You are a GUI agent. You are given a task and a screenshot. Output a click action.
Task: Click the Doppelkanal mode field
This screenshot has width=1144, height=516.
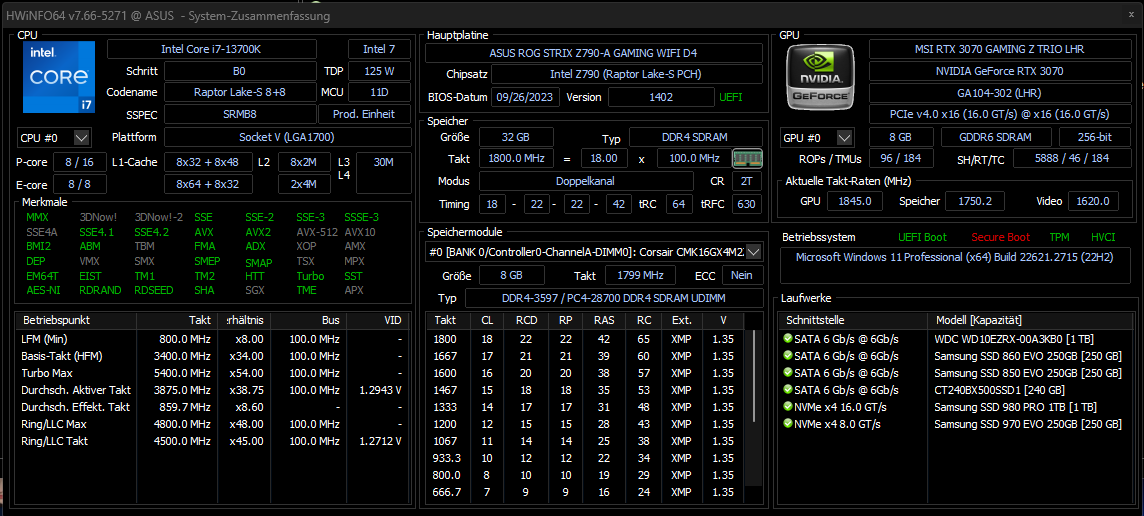[586, 180]
